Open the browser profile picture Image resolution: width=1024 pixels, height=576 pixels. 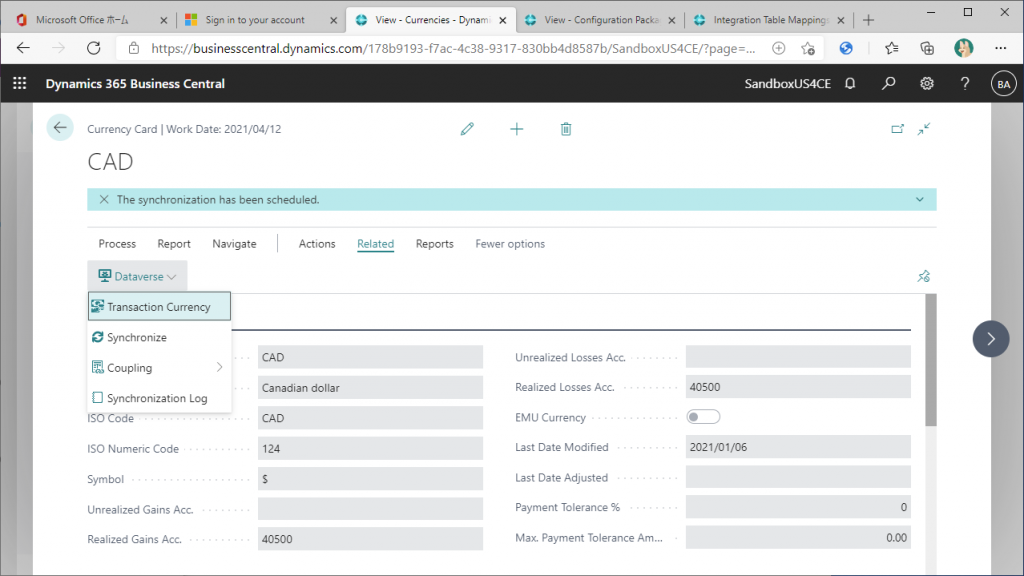coord(963,48)
